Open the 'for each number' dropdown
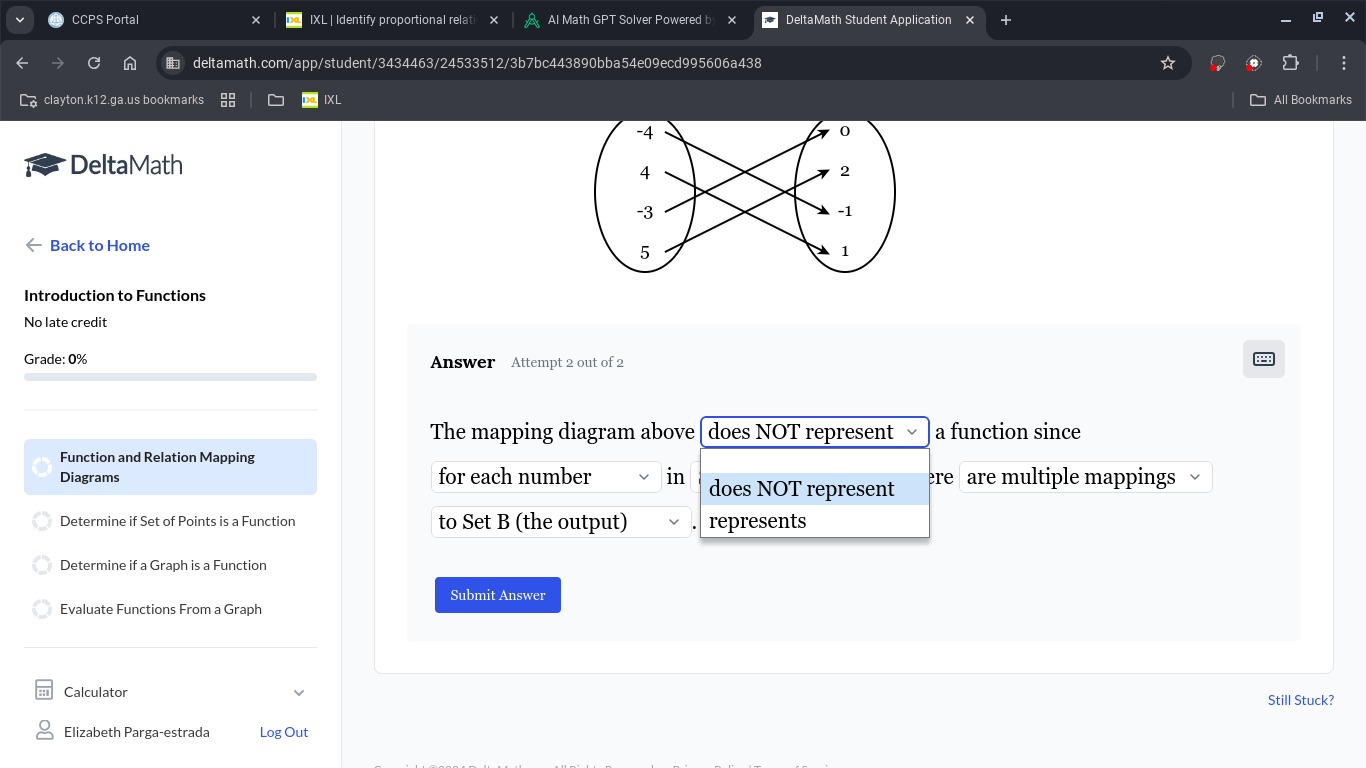Screen dimensions: 1366x768 (x=546, y=477)
